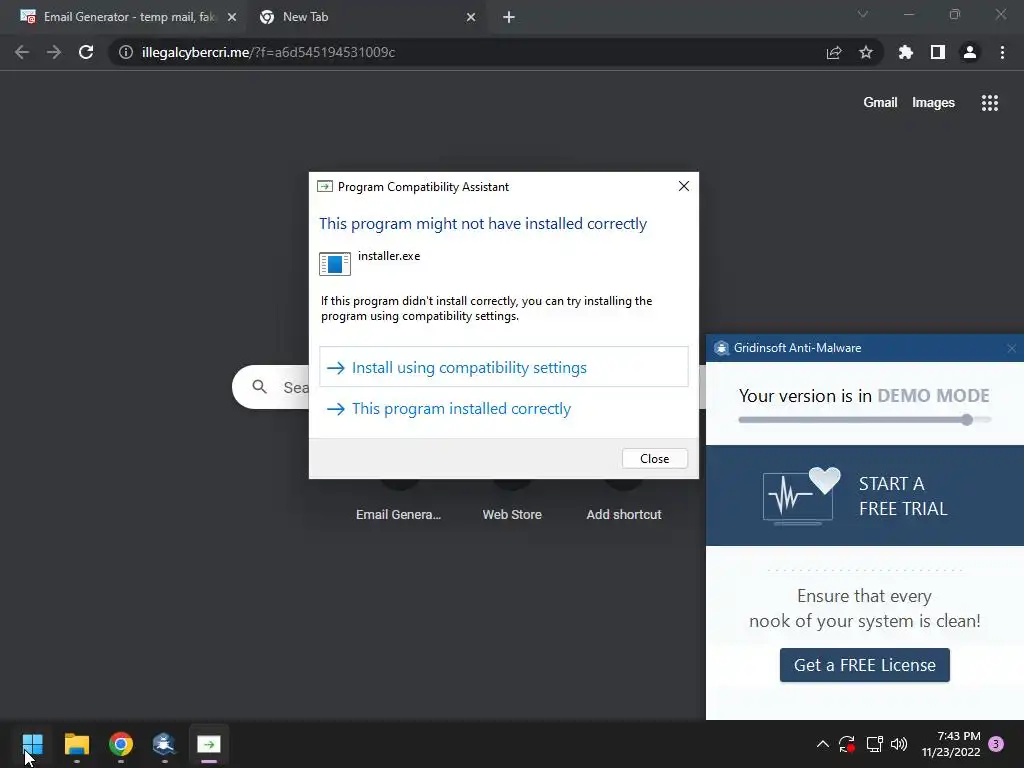The width and height of the screenshot is (1024, 768).
Task: Click the installer.exe program icon
Action: click(334, 263)
